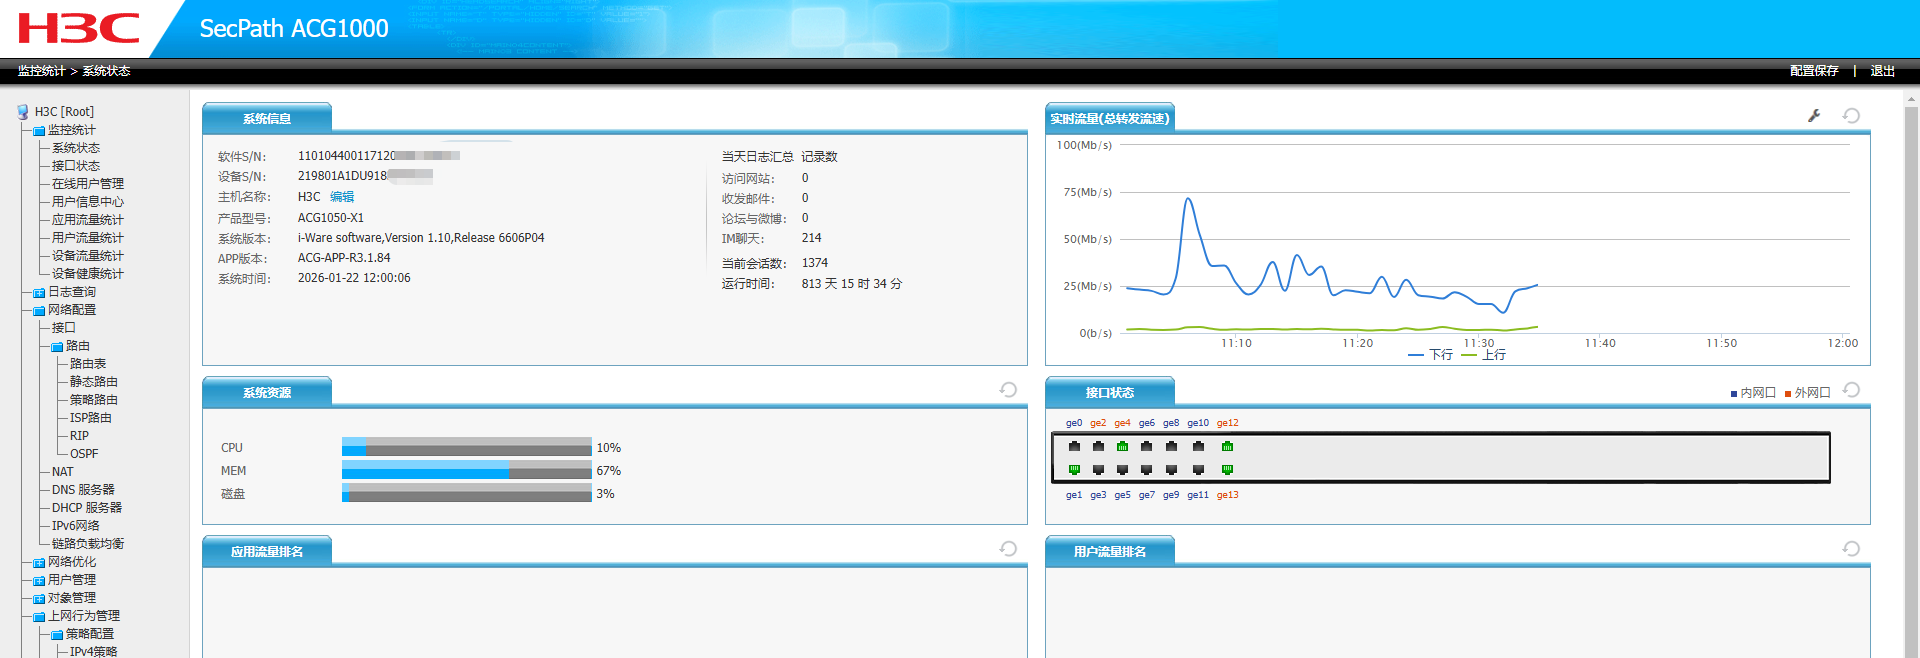The width and height of the screenshot is (1920, 658).
Task: Open 接口状态 in the navigation tree
Action: 76,166
